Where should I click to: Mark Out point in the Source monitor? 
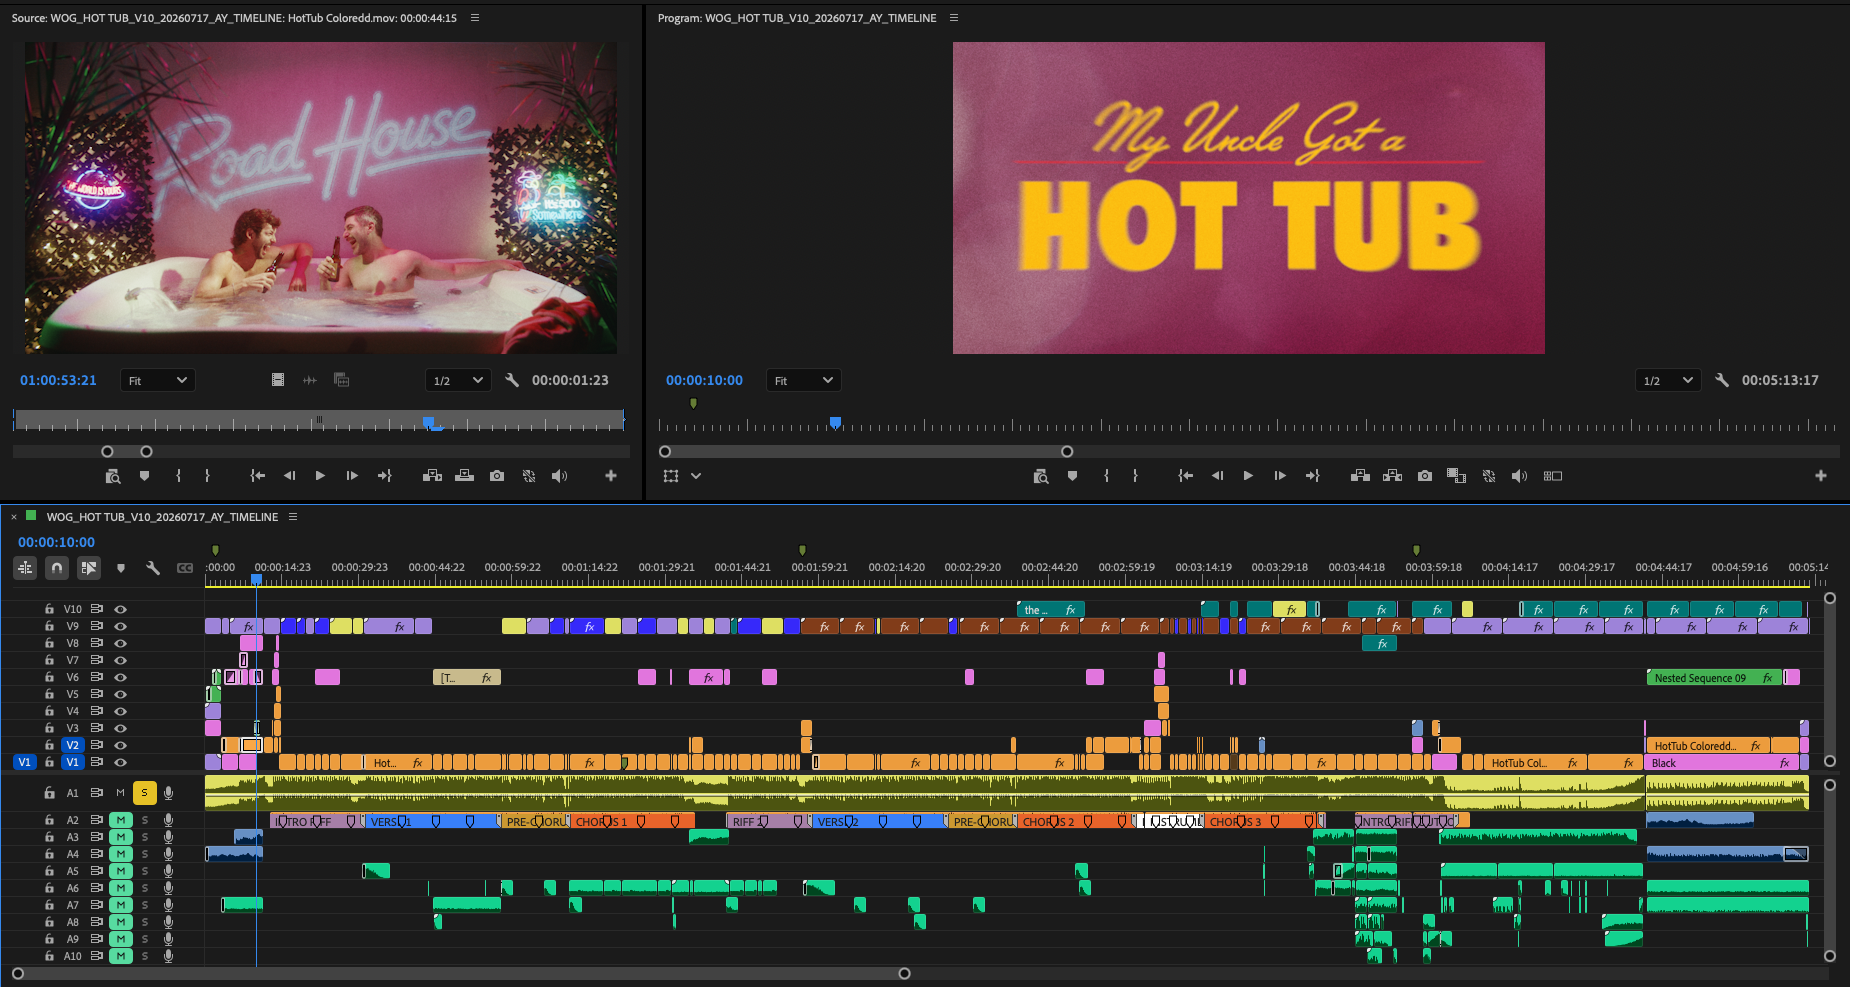pos(207,476)
